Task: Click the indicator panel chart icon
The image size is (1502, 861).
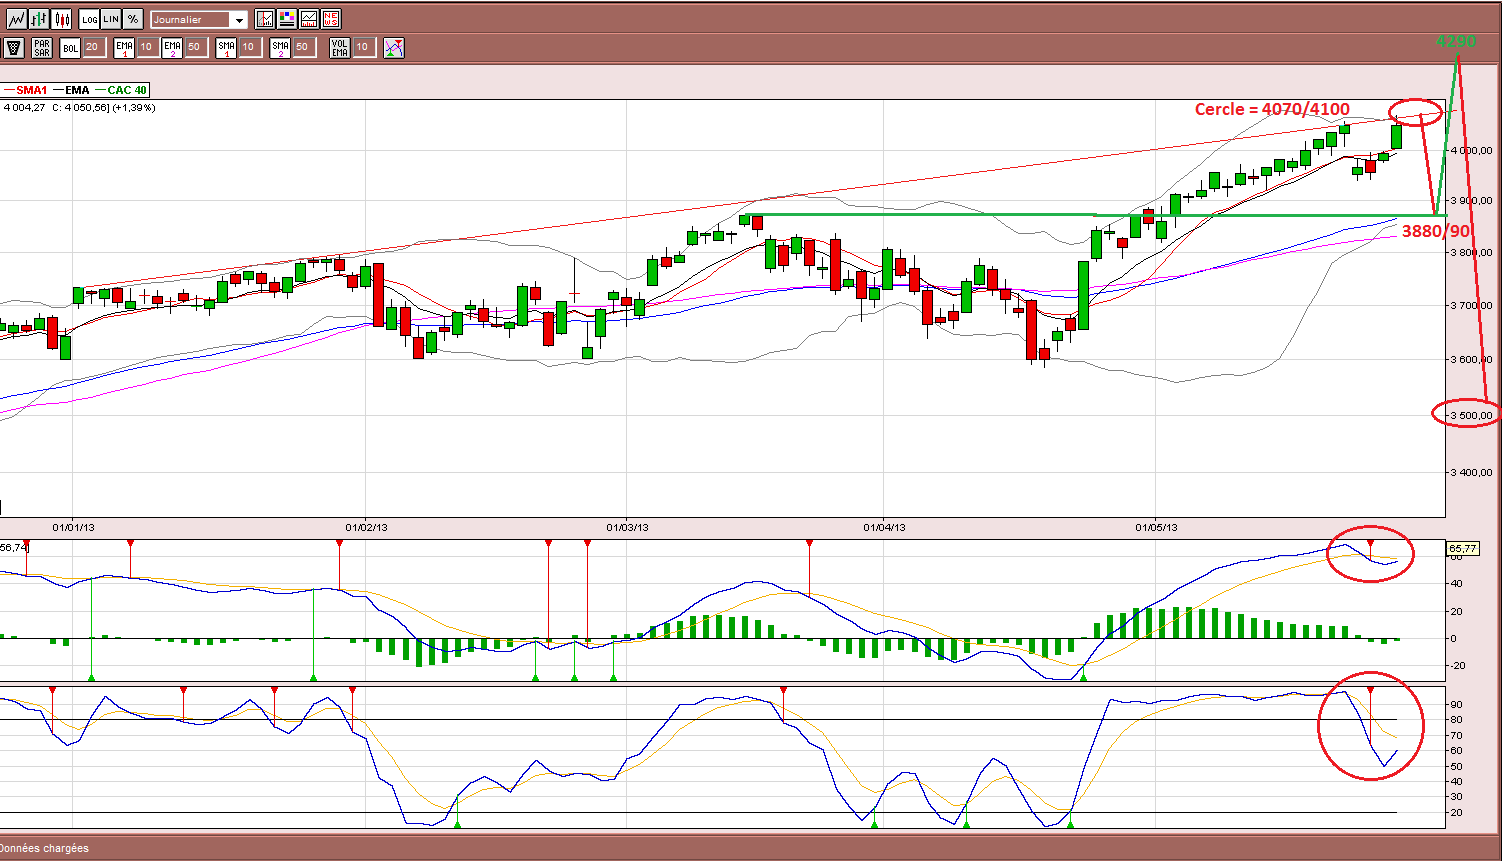Action: click(309, 19)
